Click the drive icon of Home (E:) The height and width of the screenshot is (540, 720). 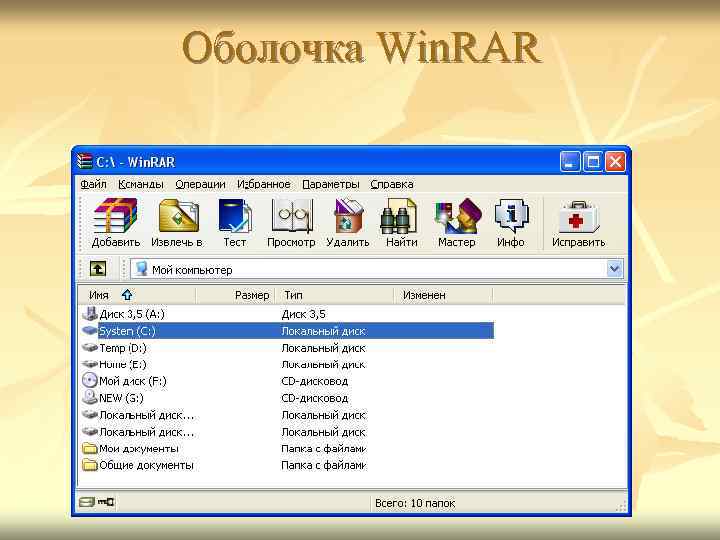click(x=90, y=364)
